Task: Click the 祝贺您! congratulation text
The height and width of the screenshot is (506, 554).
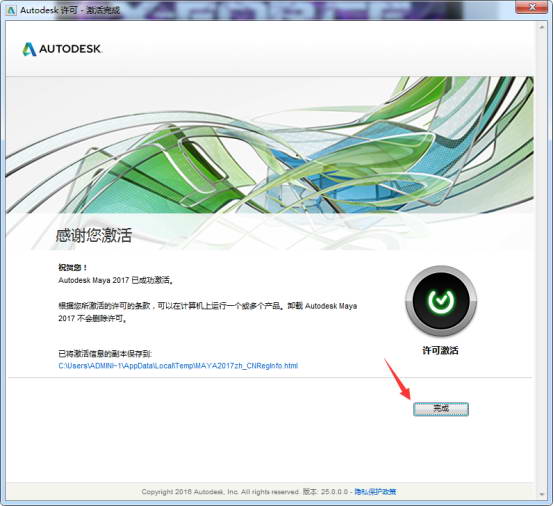Action: [72, 267]
